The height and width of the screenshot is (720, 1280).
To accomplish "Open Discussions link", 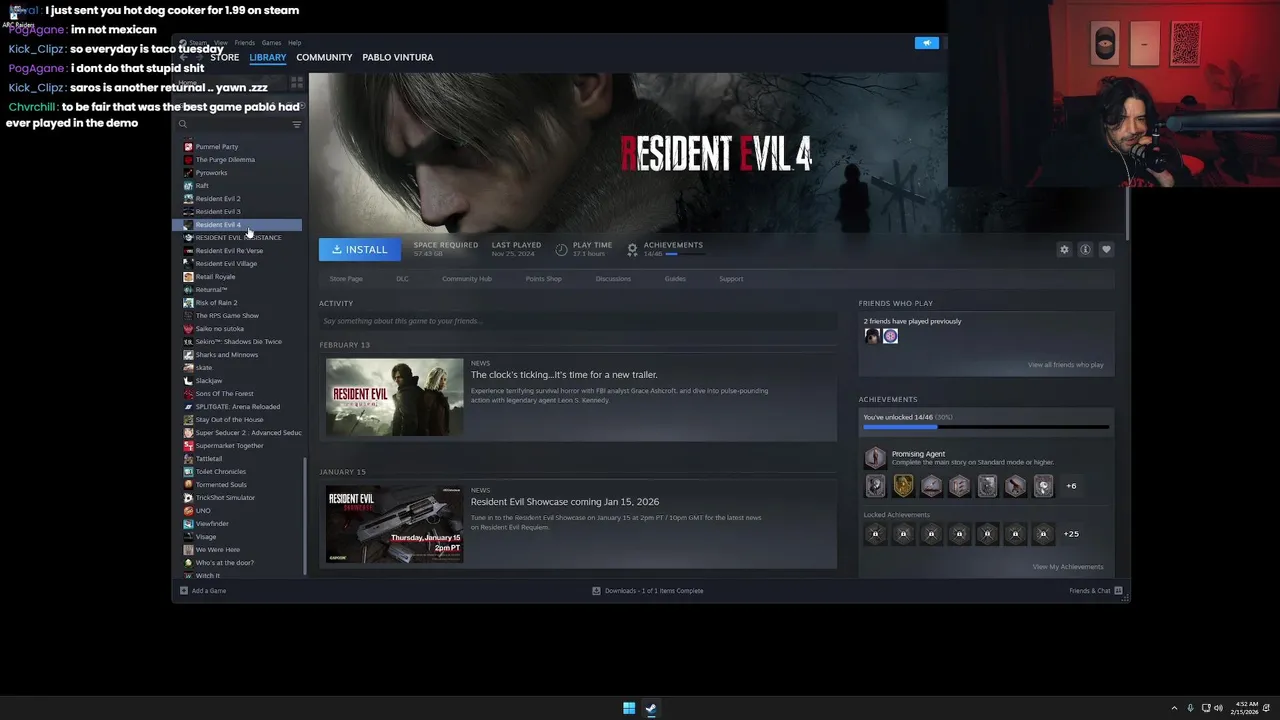I will [613, 279].
